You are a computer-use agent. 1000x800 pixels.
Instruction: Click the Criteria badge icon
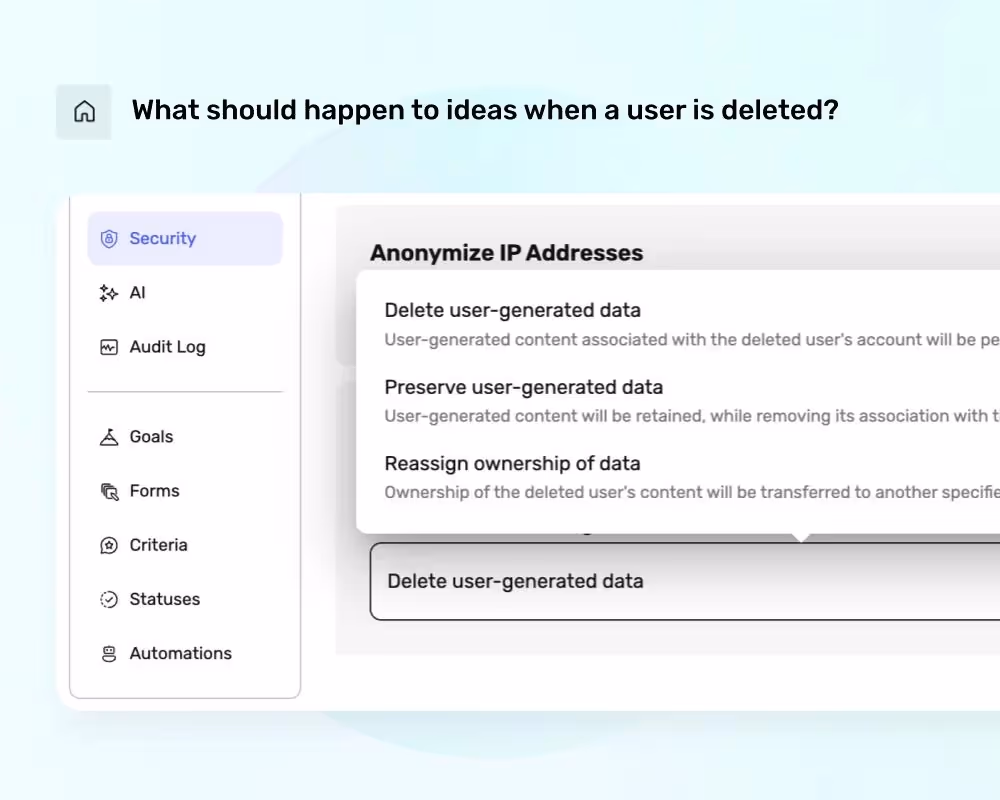108,544
